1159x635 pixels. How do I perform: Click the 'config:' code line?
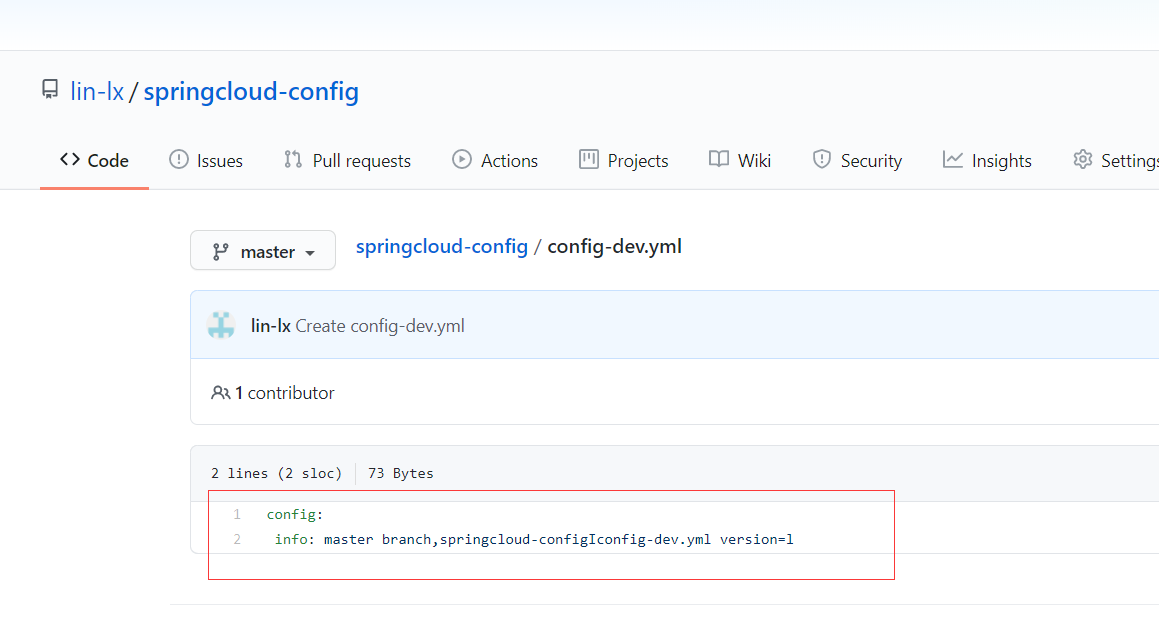pyautogui.click(x=295, y=514)
